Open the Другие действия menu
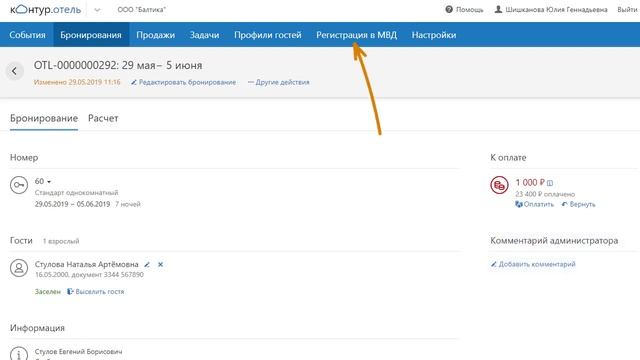The width and height of the screenshot is (640, 360). click(x=278, y=82)
